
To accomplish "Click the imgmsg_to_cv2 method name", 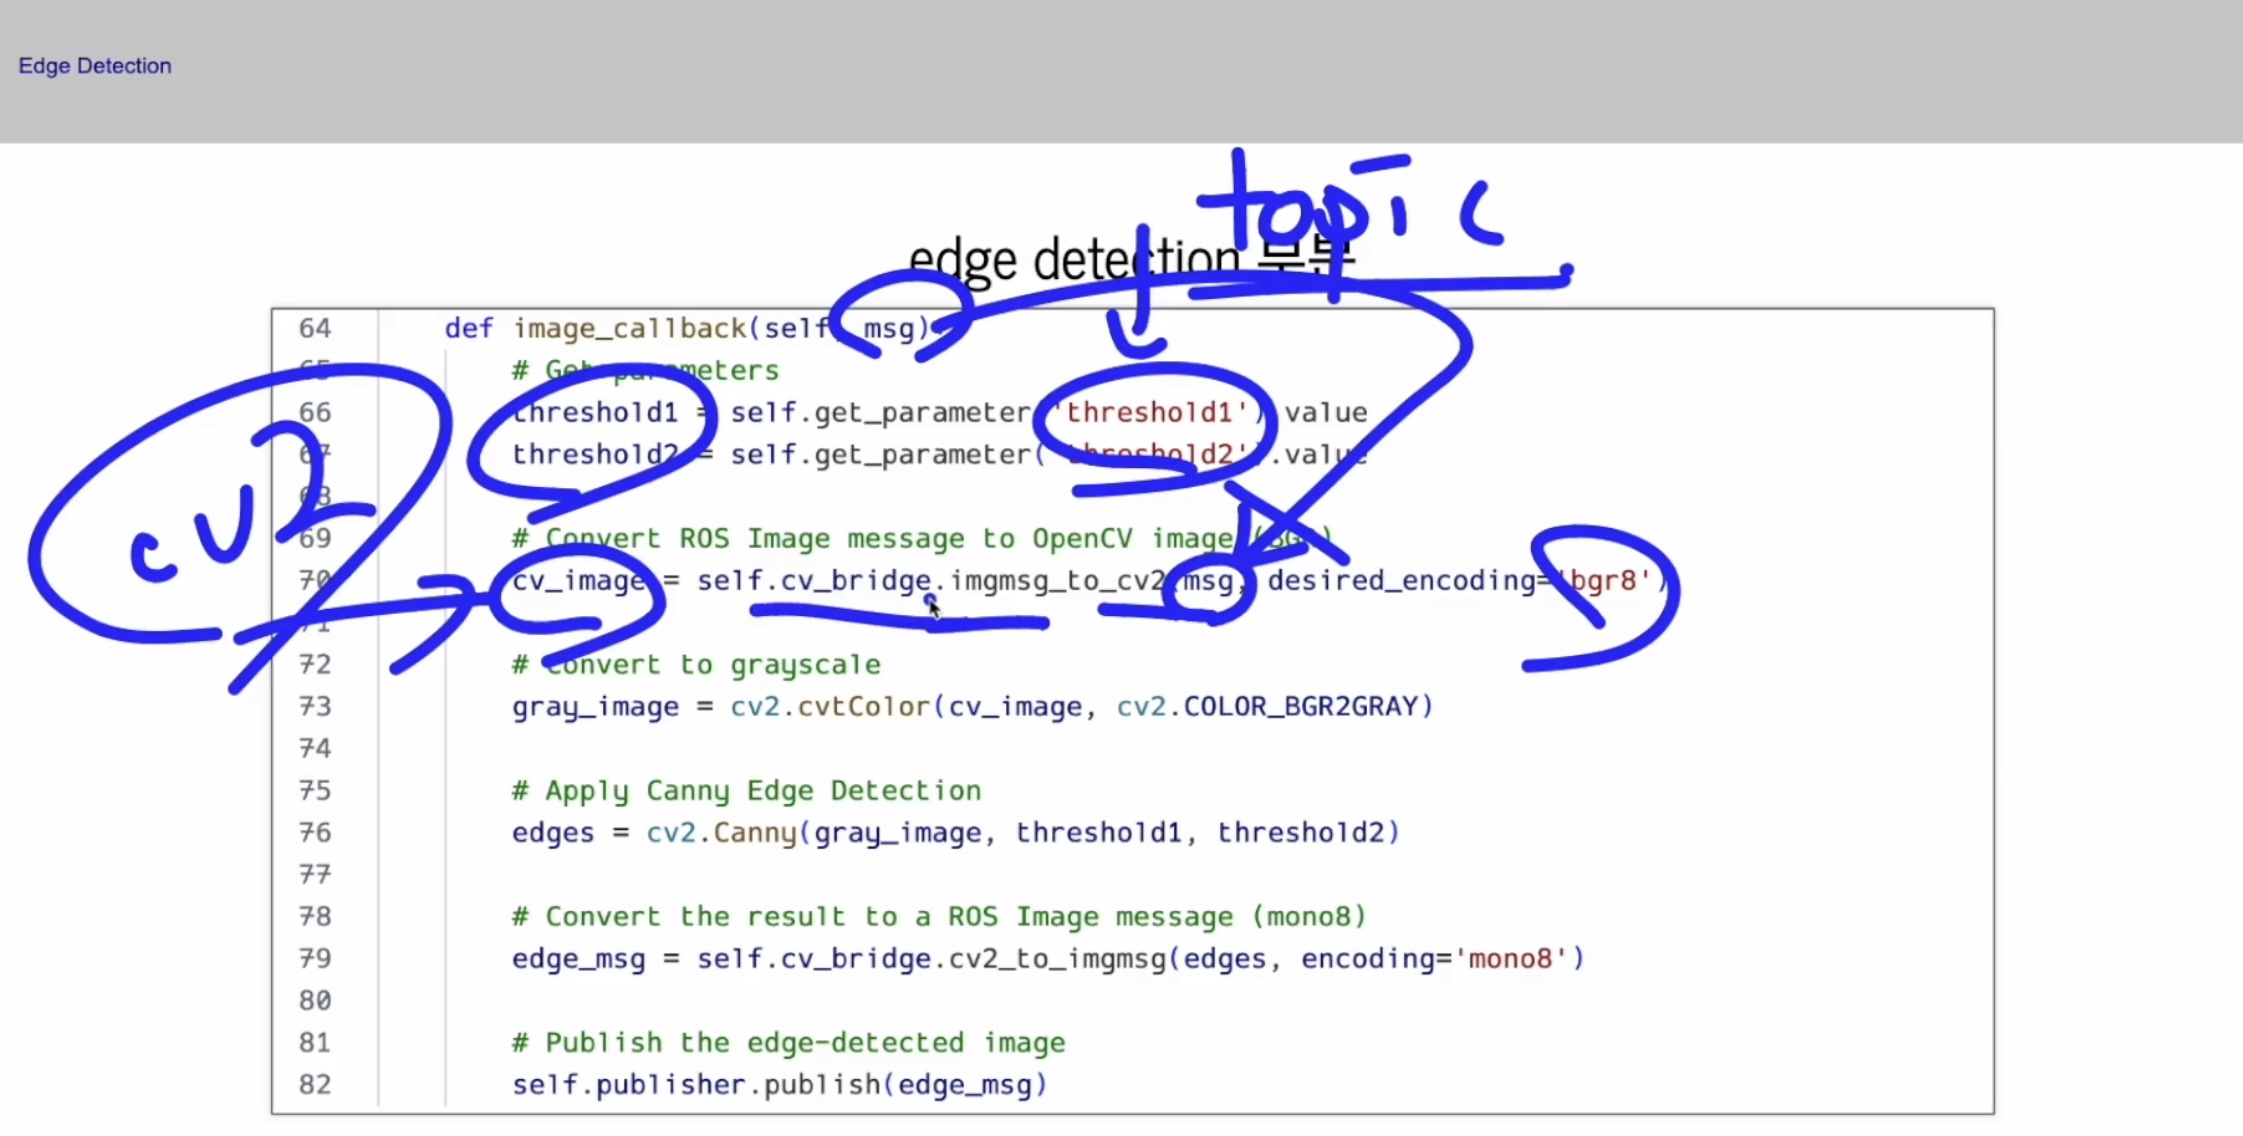I will (1057, 581).
